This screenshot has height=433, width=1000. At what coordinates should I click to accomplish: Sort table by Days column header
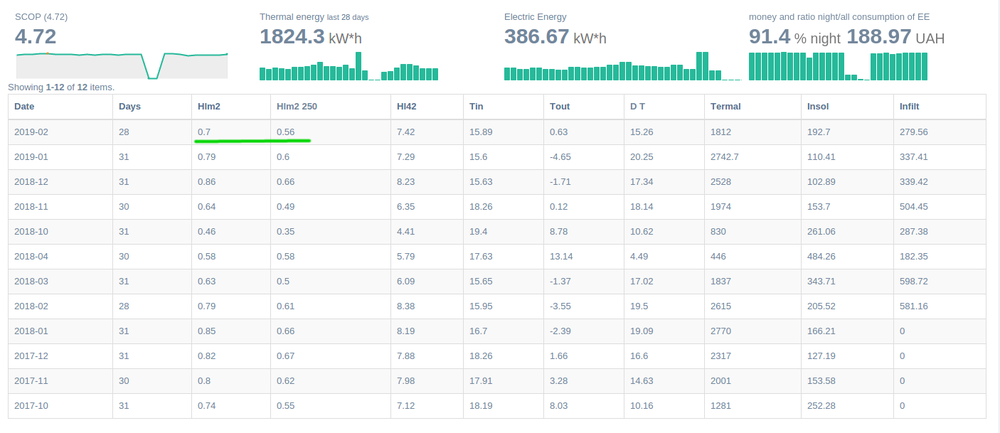(129, 106)
